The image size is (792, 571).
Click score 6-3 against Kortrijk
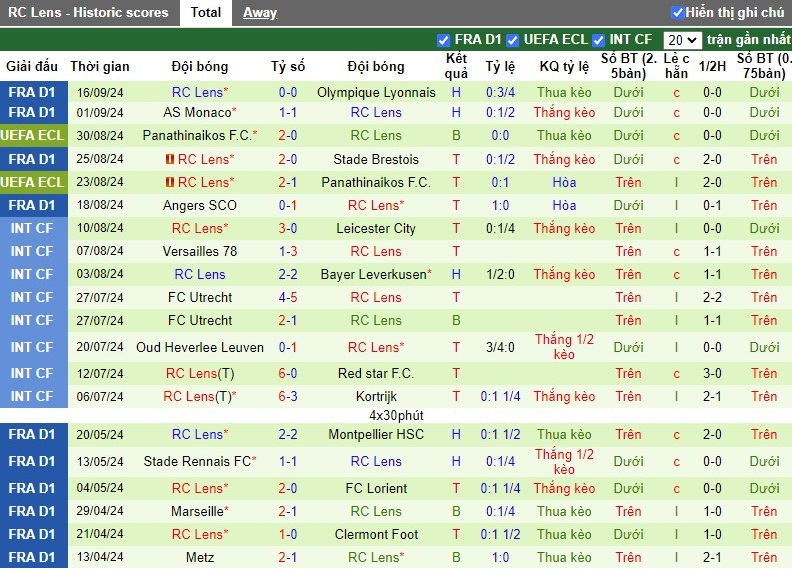(x=288, y=396)
